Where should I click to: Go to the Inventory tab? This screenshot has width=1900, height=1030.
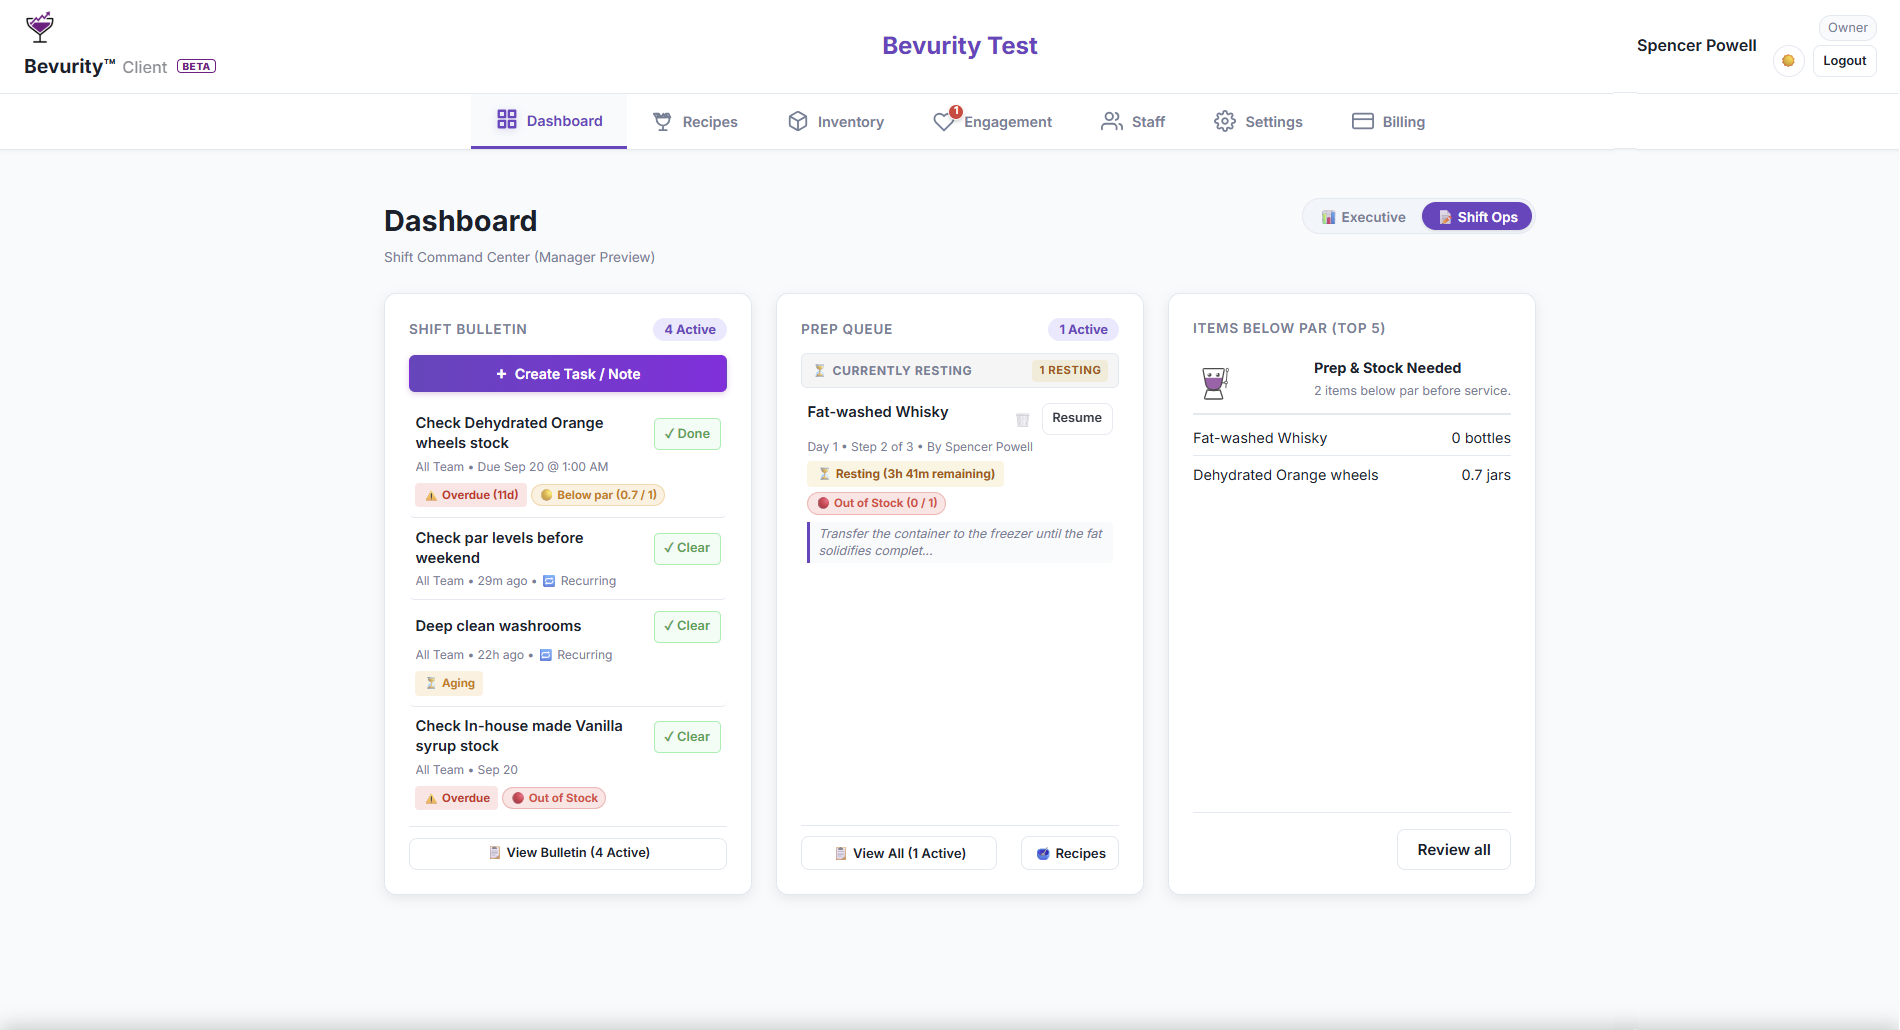(x=836, y=122)
